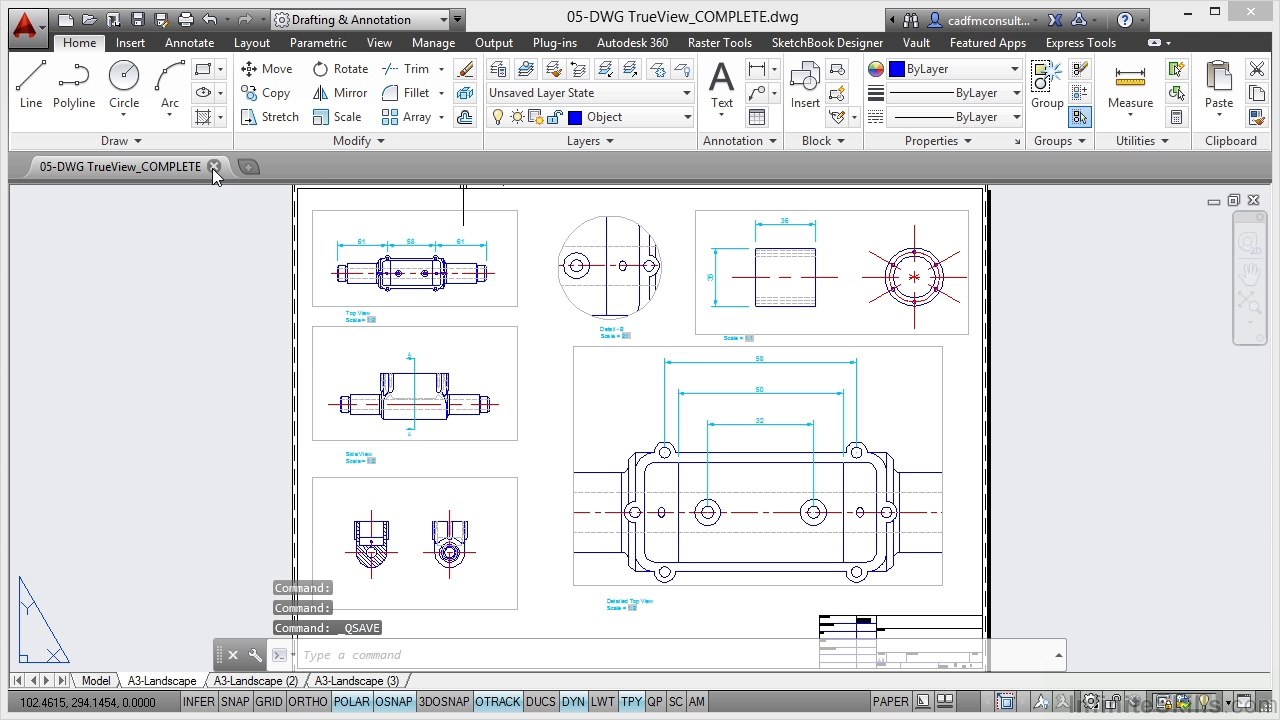Toggle DUCS in status bar
The height and width of the screenshot is (720, 1280).
(x=540, y=702)
